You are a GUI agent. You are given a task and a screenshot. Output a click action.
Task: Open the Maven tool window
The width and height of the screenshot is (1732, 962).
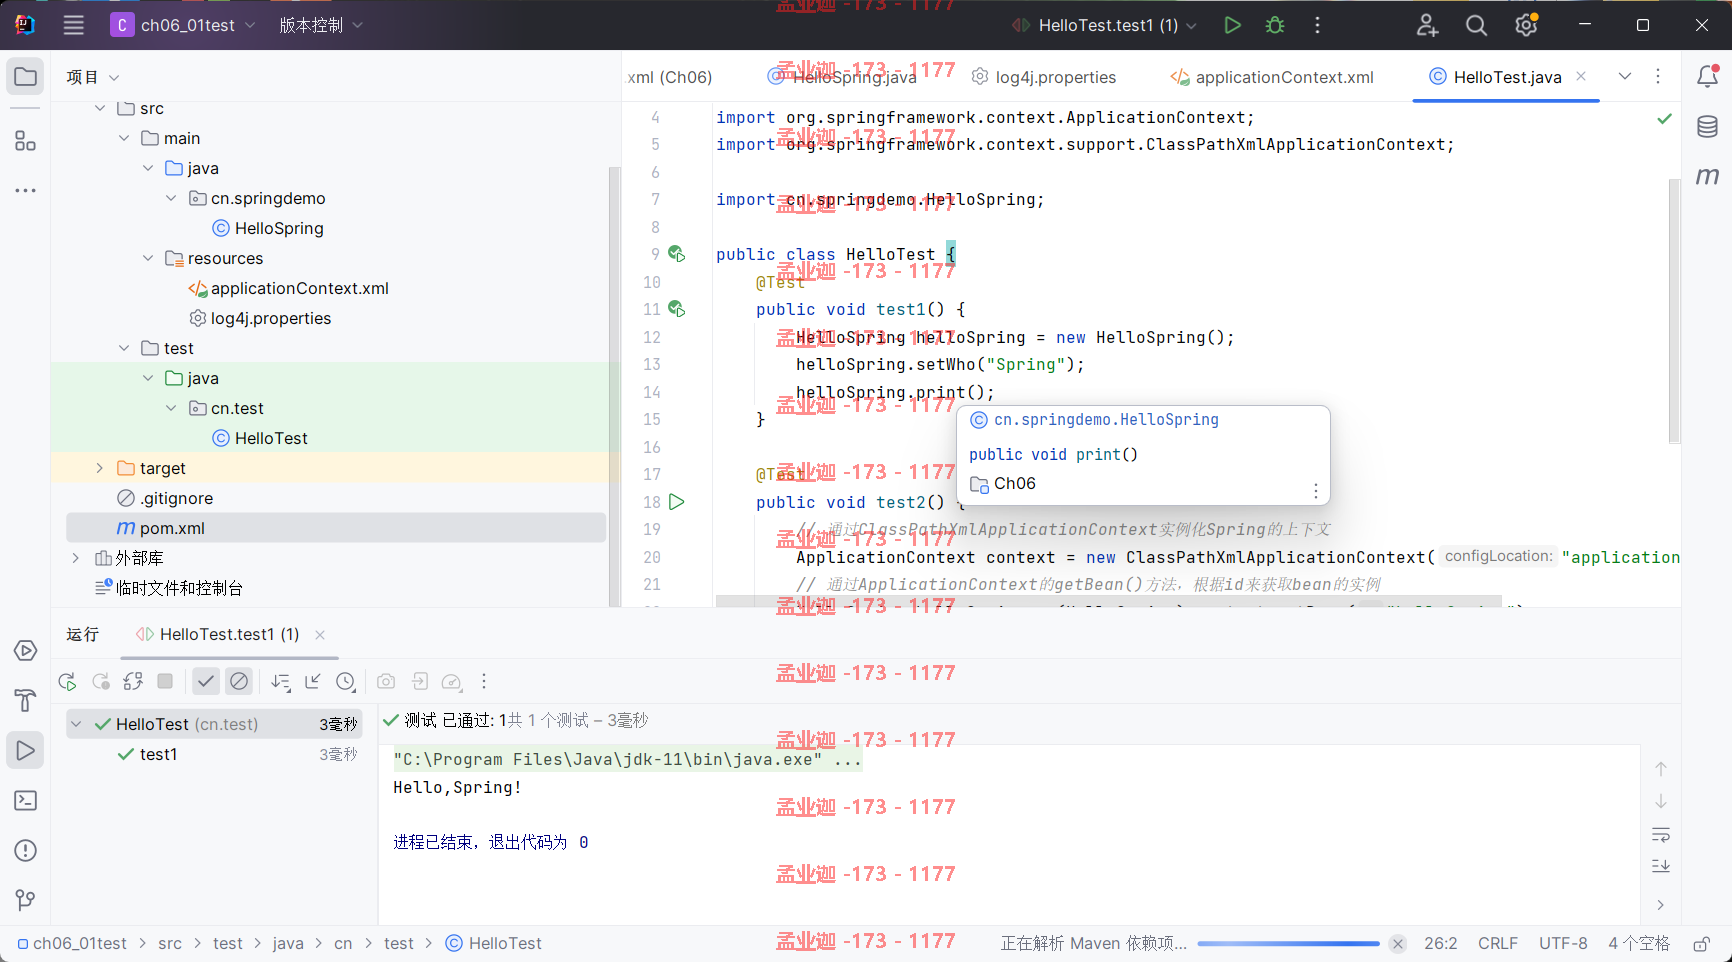[x=1708, y=176]
